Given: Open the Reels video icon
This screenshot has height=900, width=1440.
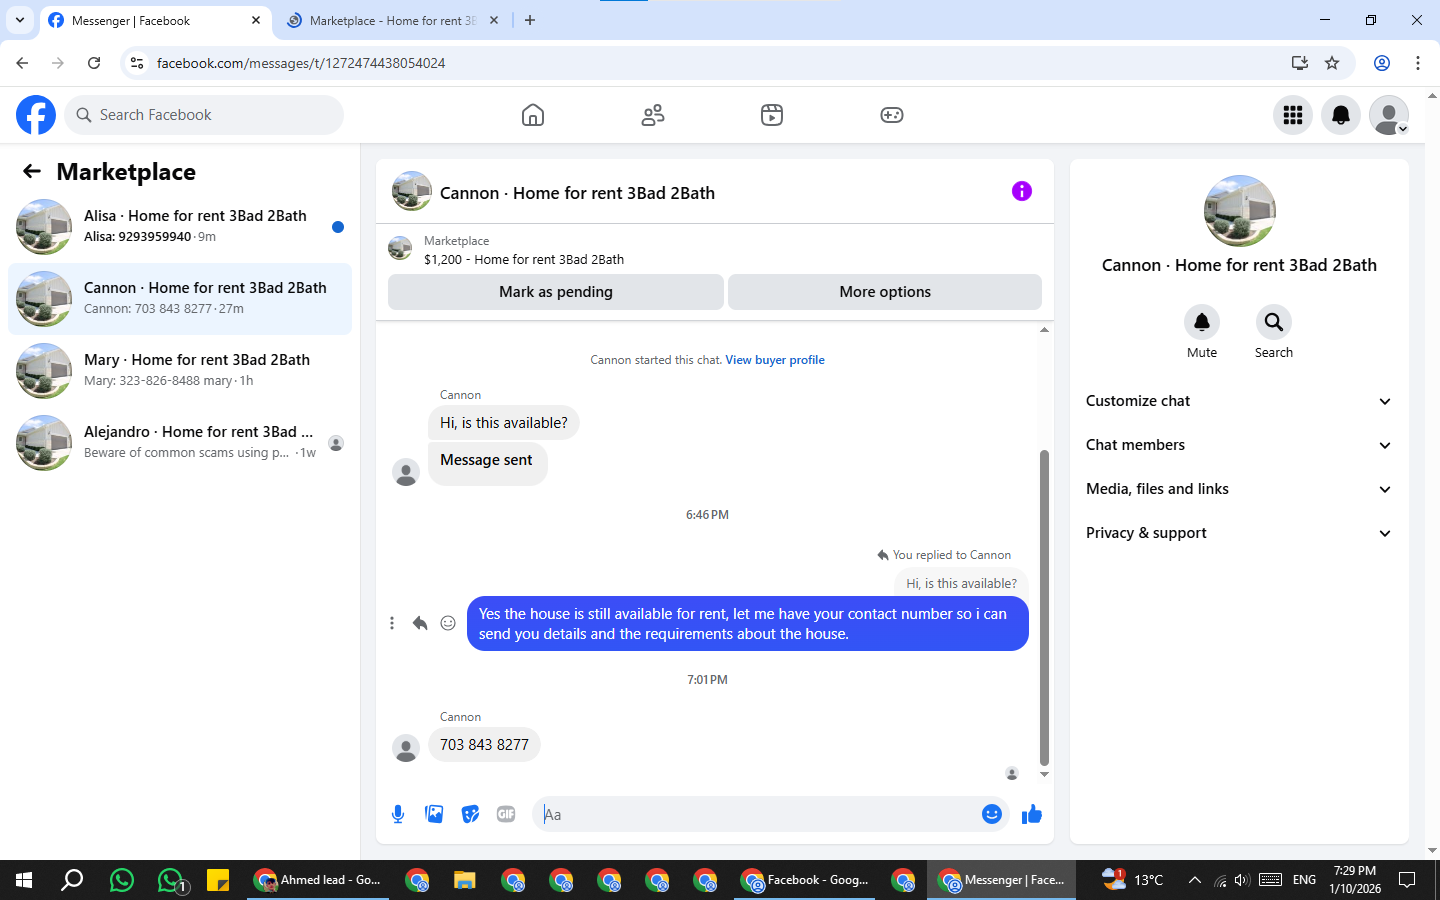Looking at the screenshot, I should [772, 115].
